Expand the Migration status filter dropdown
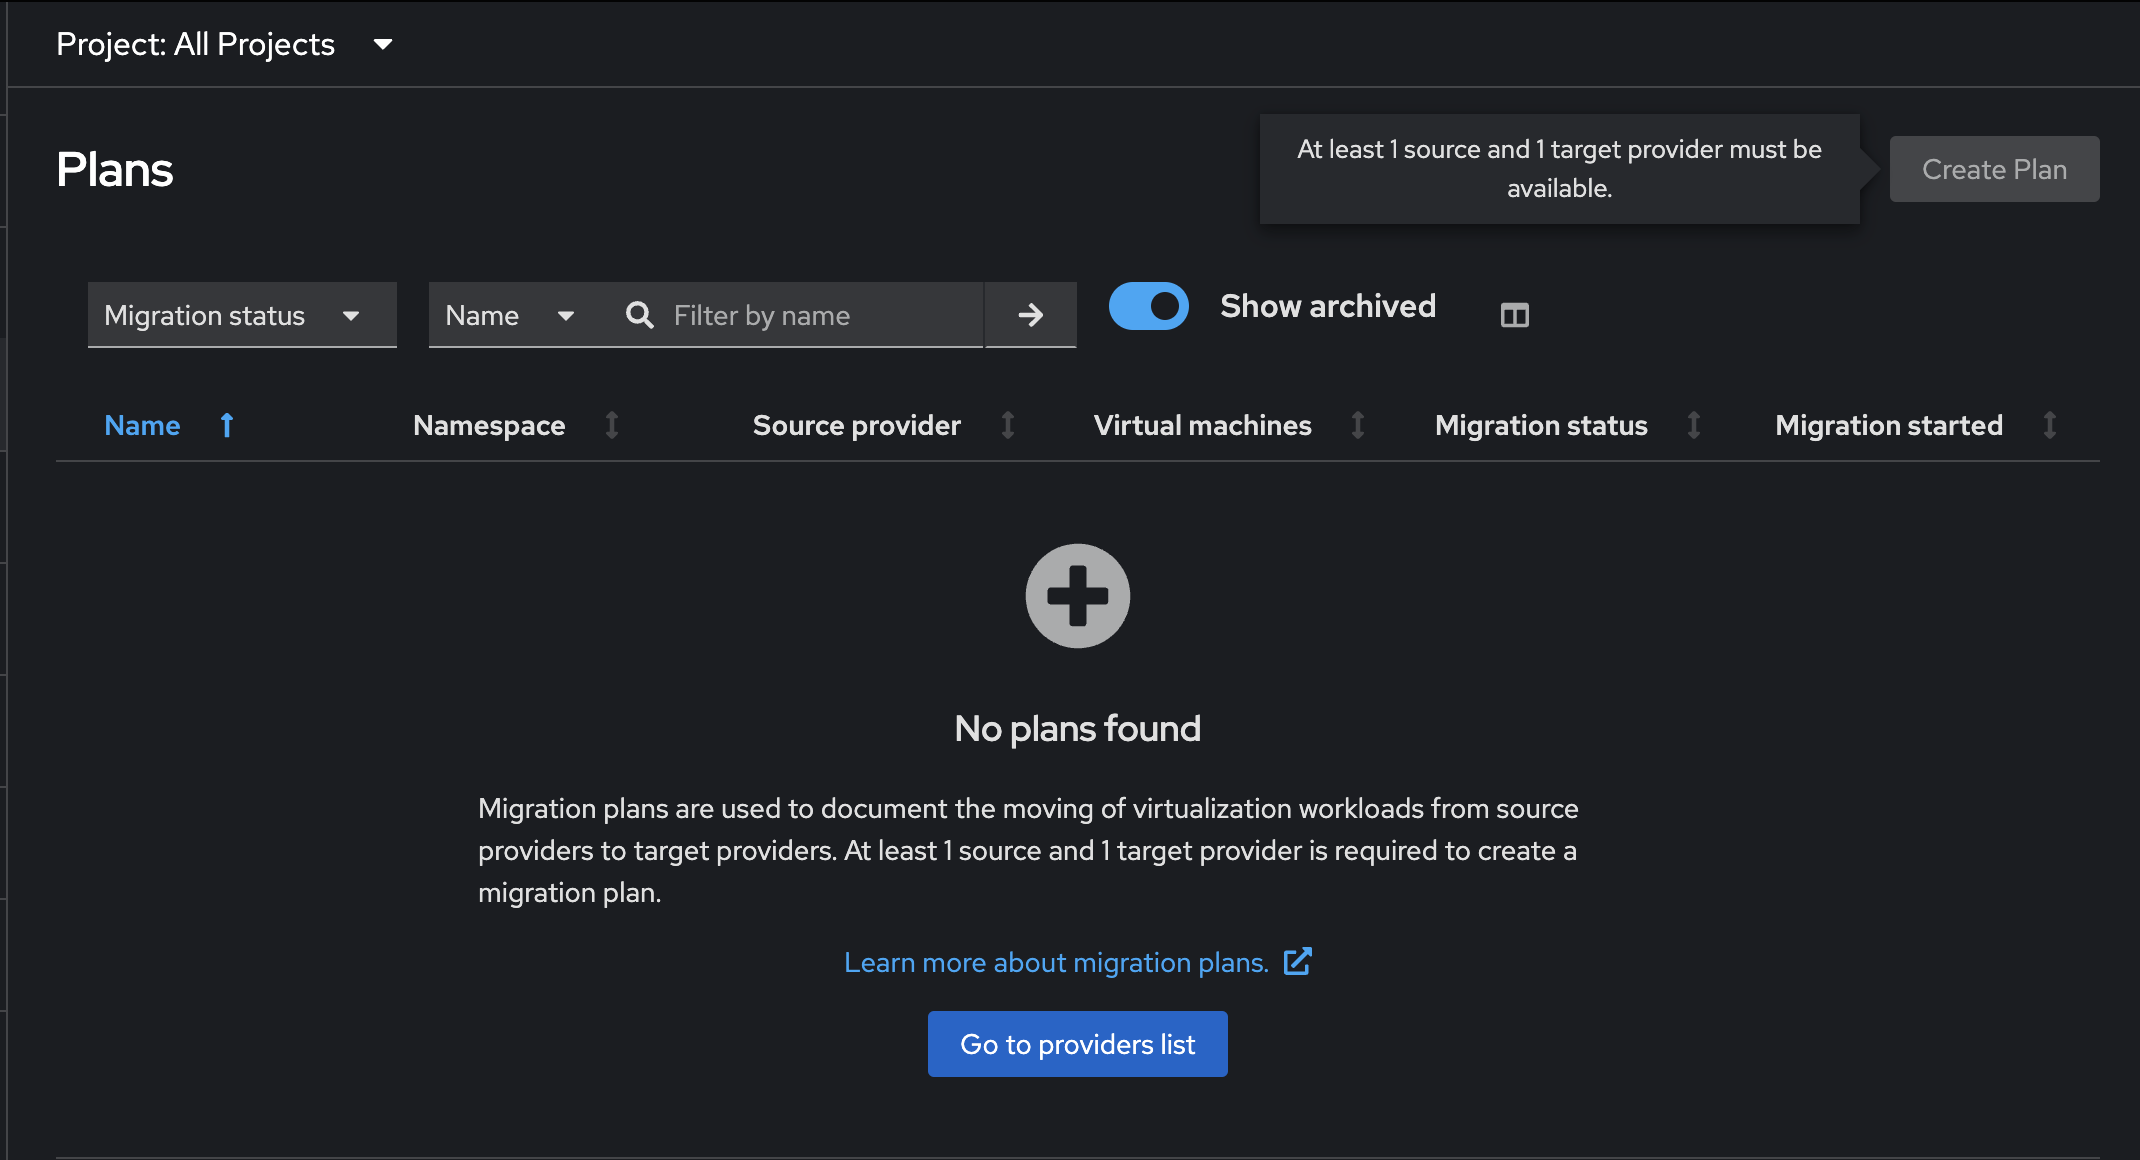 pyautogui.click(x=241, y=315)
